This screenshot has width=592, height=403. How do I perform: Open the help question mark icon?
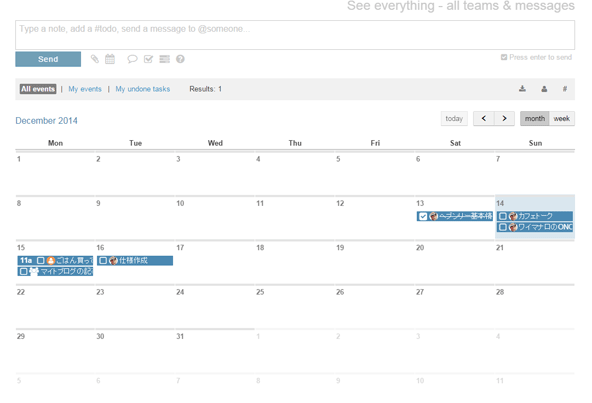[x=180, y=59]
